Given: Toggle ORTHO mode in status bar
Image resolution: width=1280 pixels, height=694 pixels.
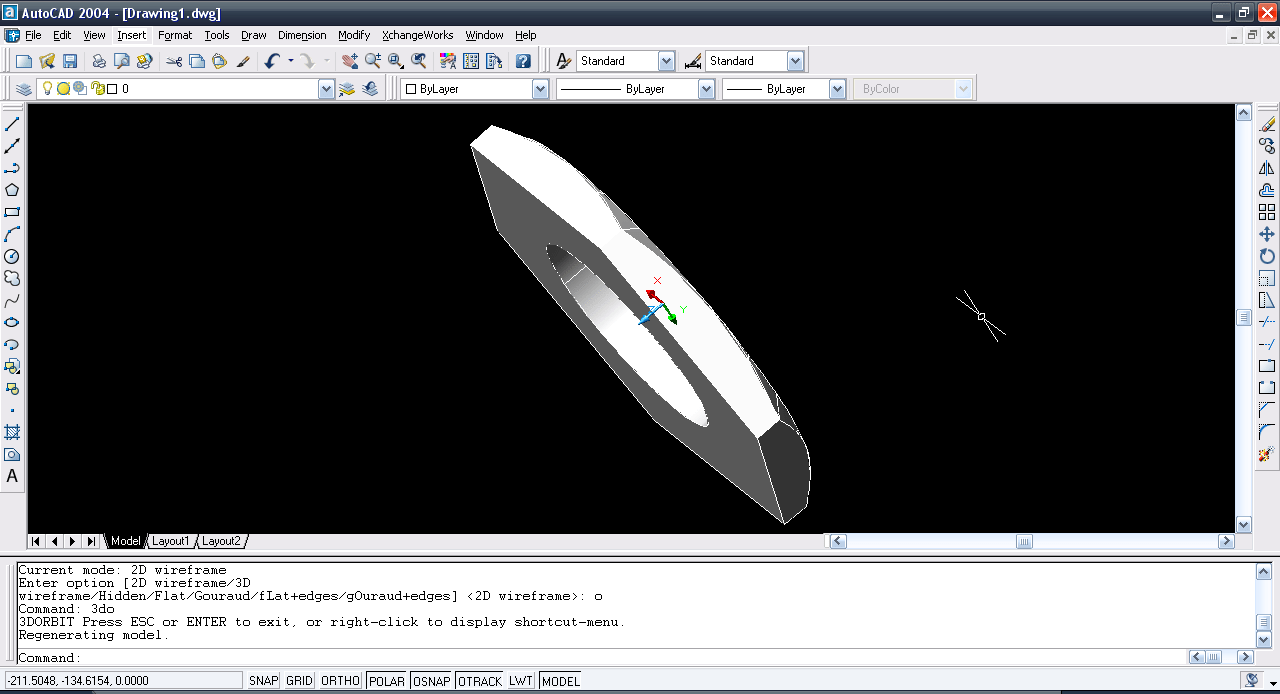Looking at the screenshot, I should click(x=340, y=681).
